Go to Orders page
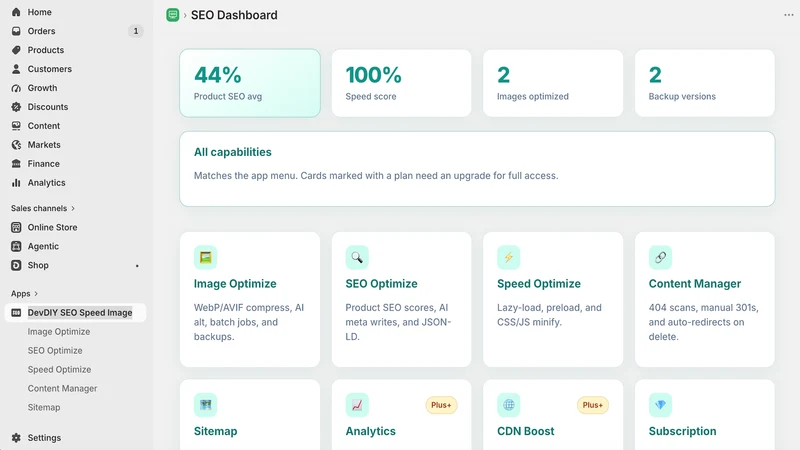Image resolution: width=800 pixels, height=450 pixels. (x=41, y=31)
